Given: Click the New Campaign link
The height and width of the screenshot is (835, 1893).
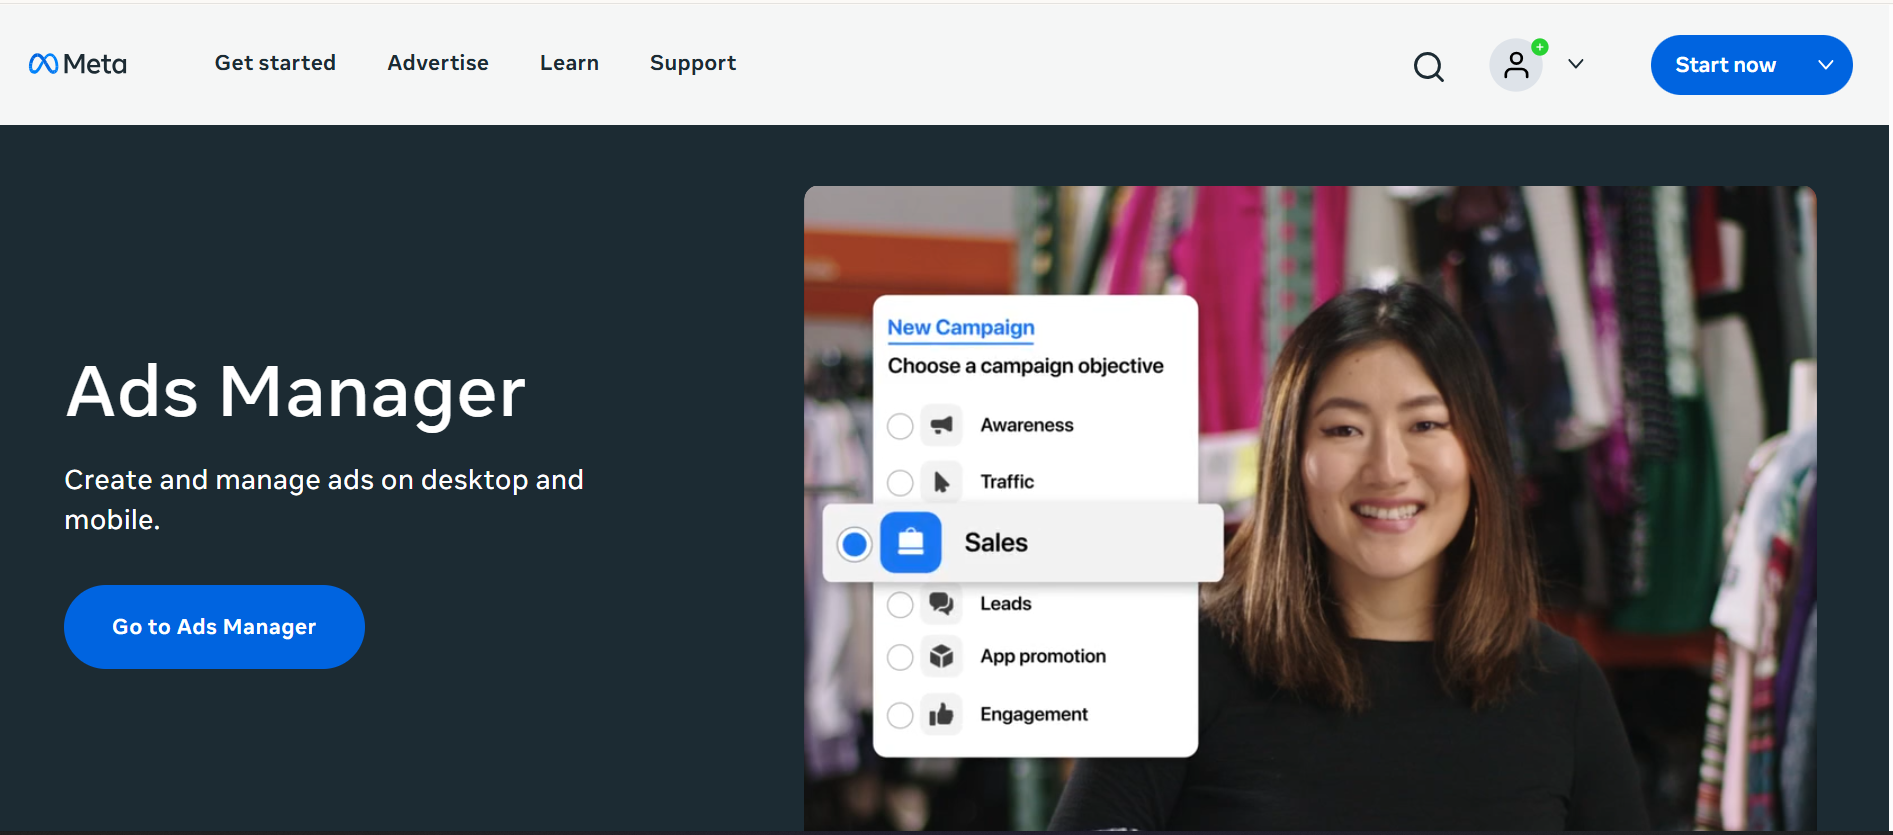Looking at the screenshot, I should pos(960,328).
